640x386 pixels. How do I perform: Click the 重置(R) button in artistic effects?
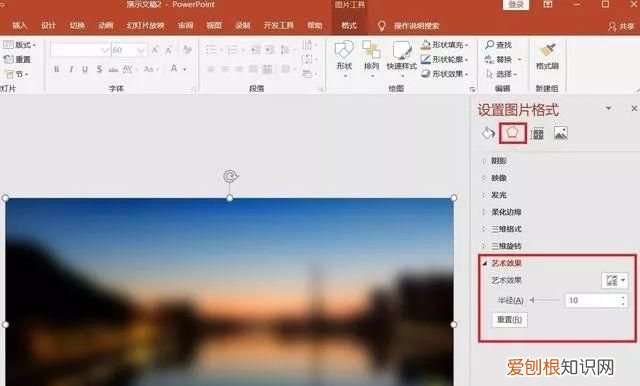[509, 319]
